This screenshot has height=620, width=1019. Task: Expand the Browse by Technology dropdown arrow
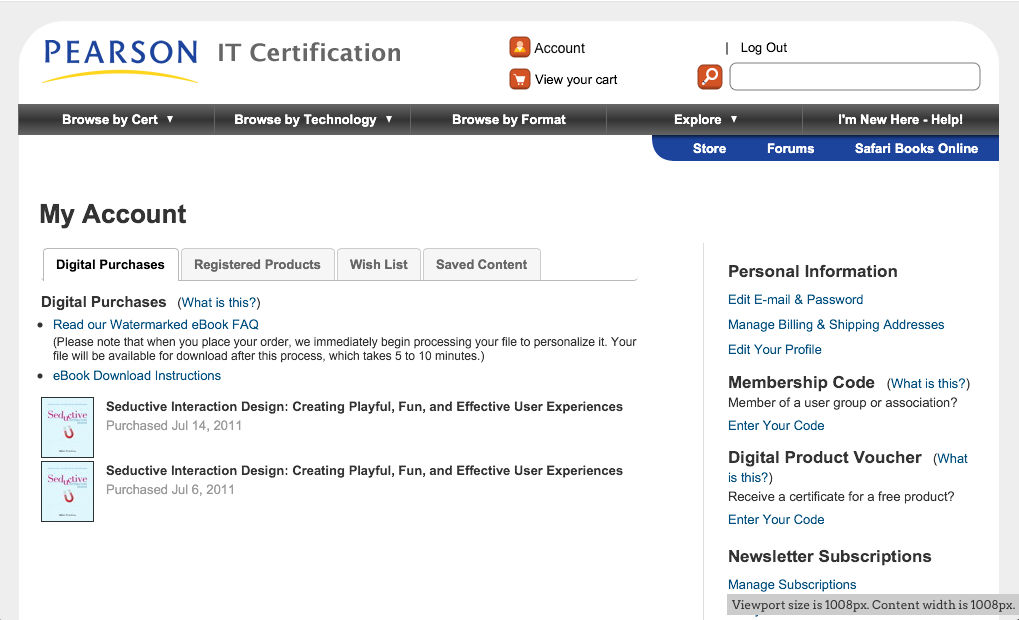(x=389, y=120)
